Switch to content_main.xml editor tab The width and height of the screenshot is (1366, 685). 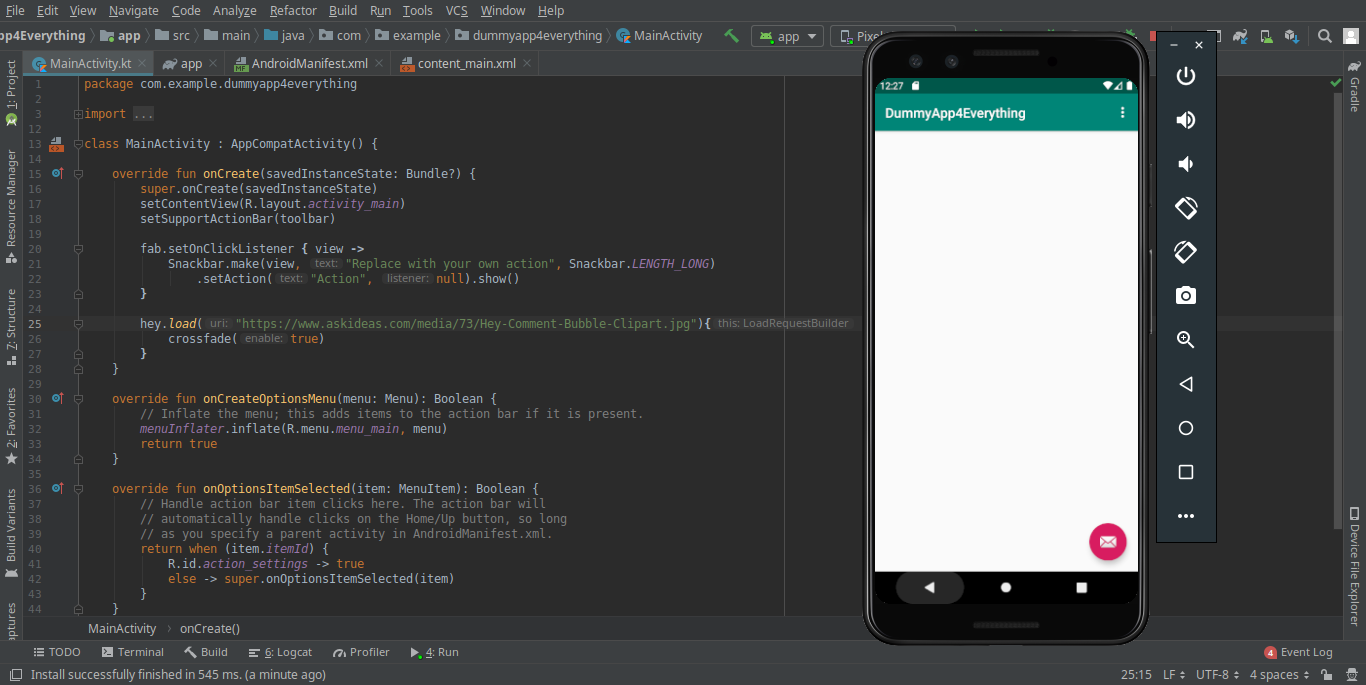(466, 63)
